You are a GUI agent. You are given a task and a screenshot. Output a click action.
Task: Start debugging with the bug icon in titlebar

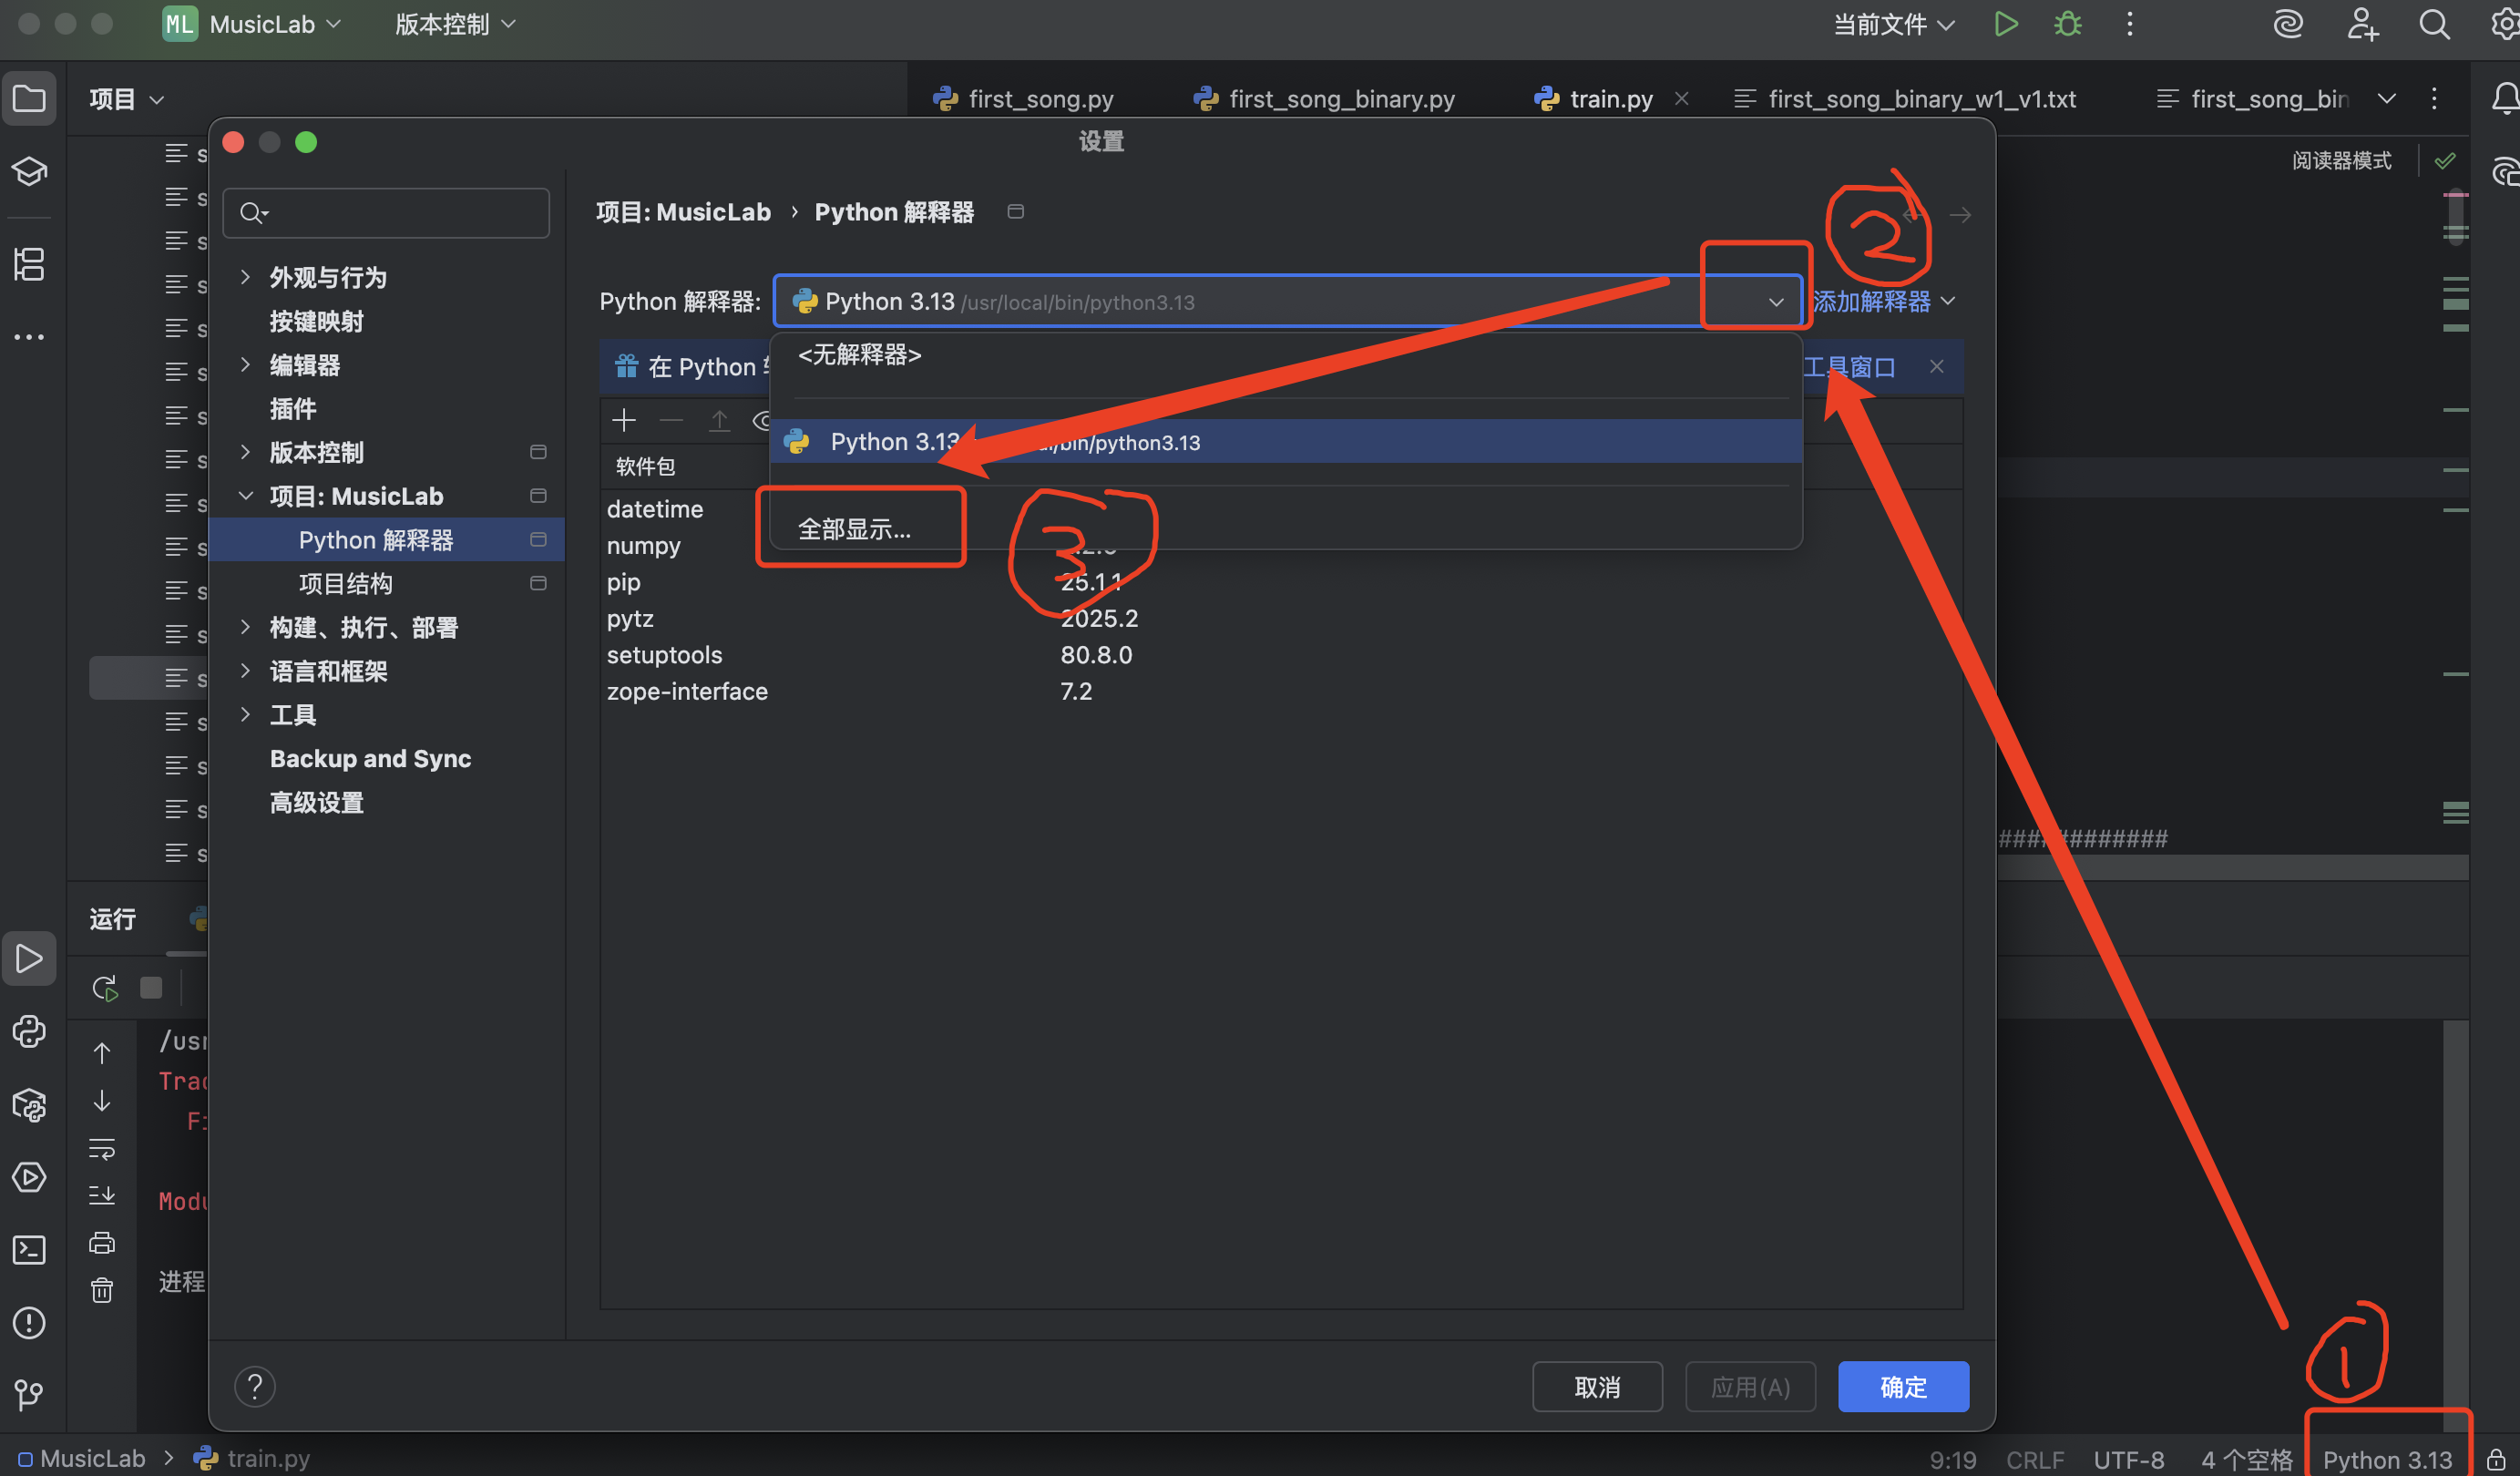click(2066, 23)
